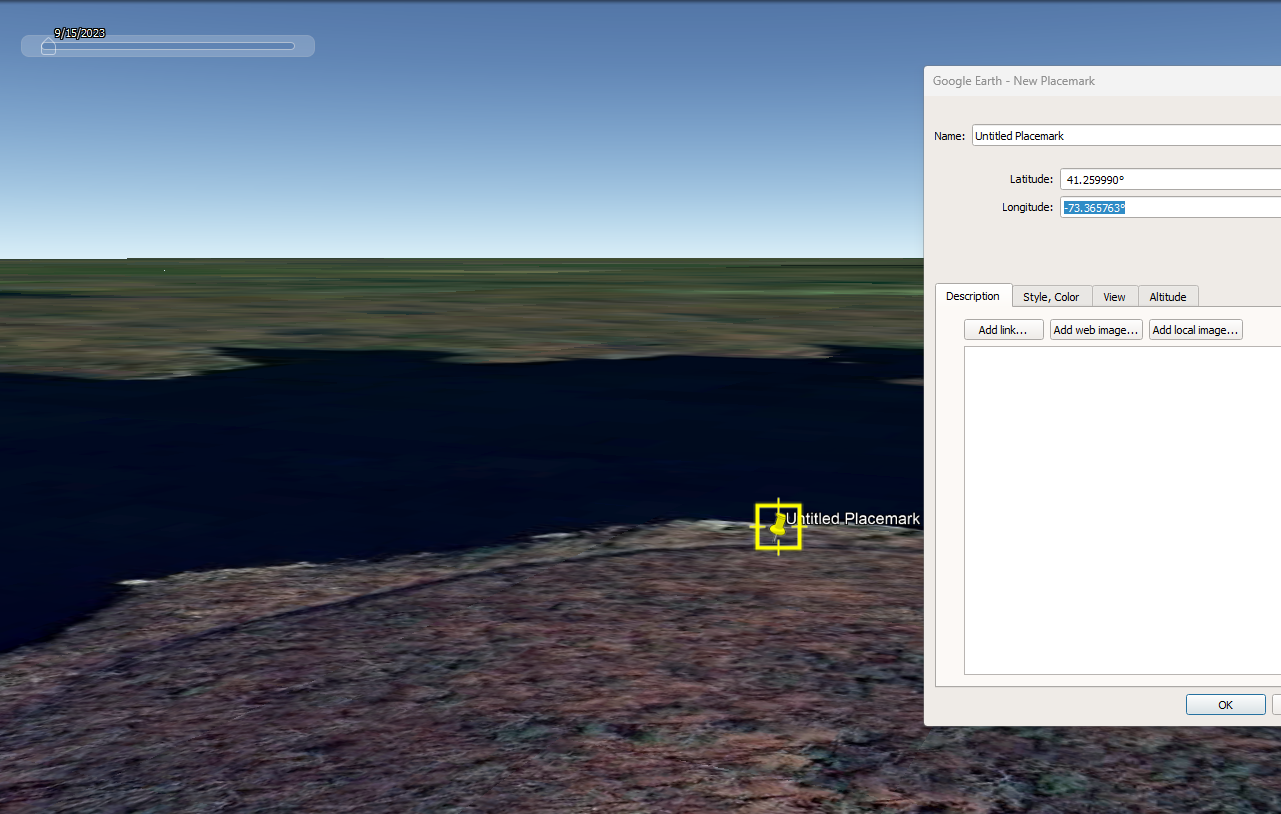Open the Style, Color tab

pyautogui.click(x=1051, y=297)
